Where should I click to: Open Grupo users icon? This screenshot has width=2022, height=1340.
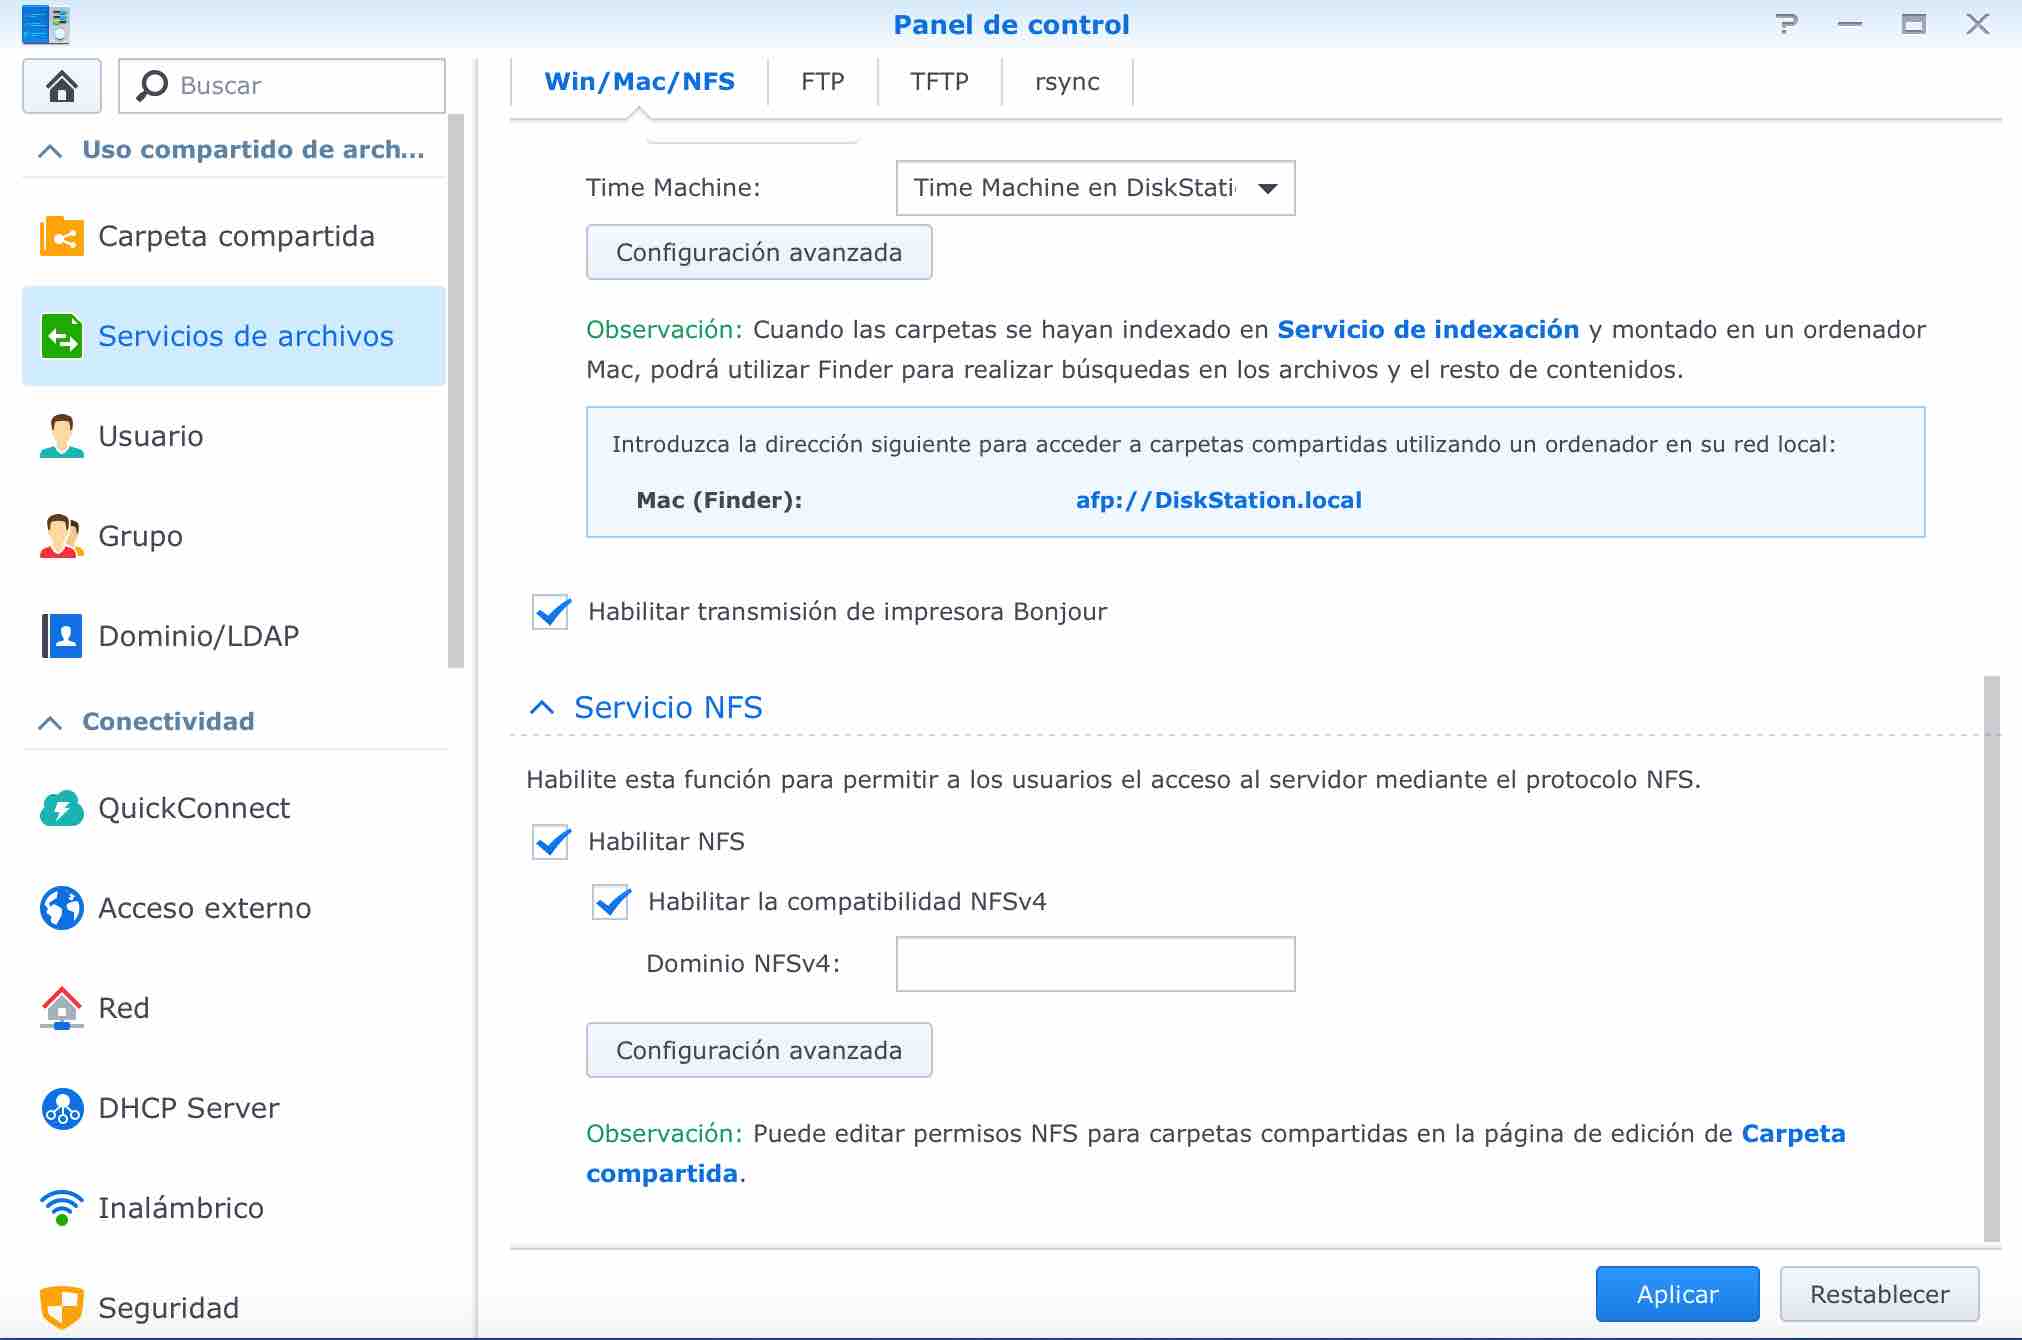point(62,536)
